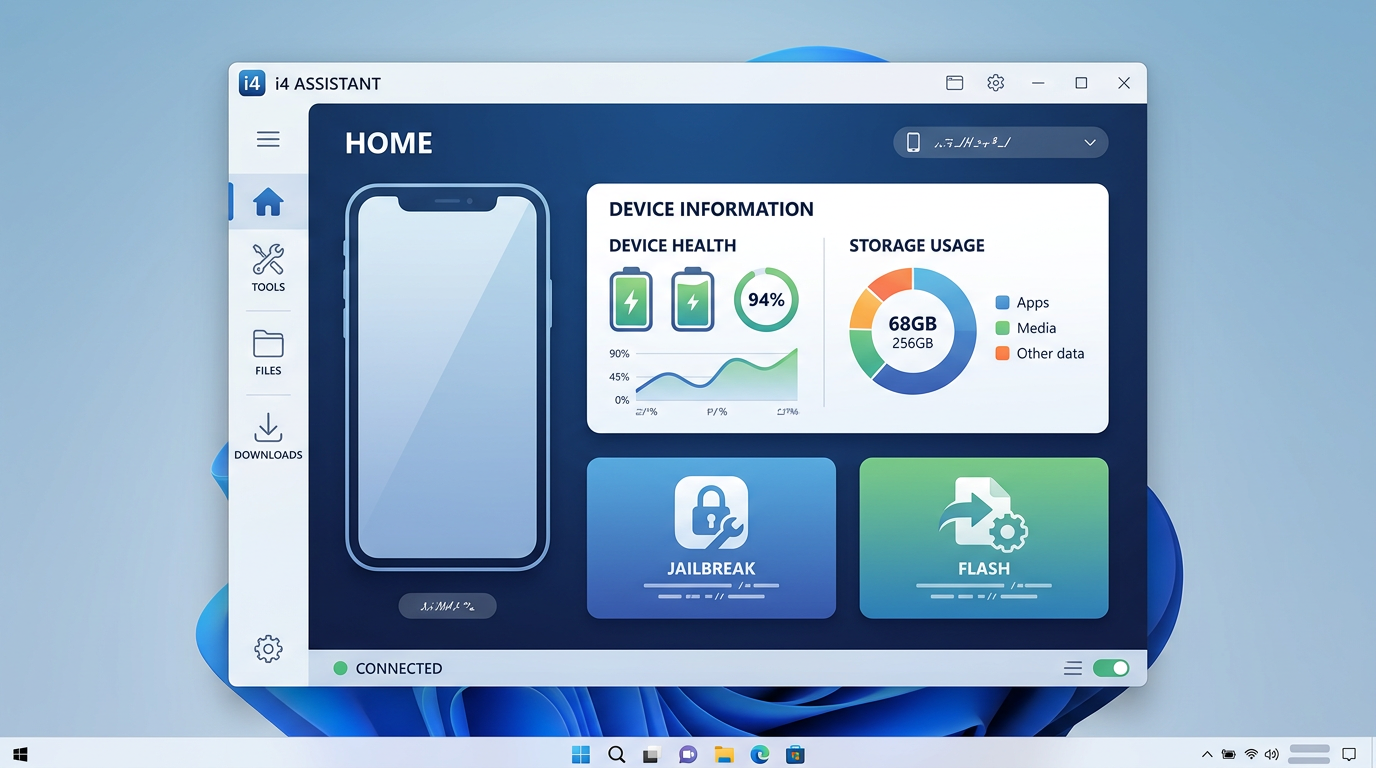Viewport: 1376px width, 768px height.
Task: Expand the hamburger menu in sidebar
Action: tap(268, 139)
